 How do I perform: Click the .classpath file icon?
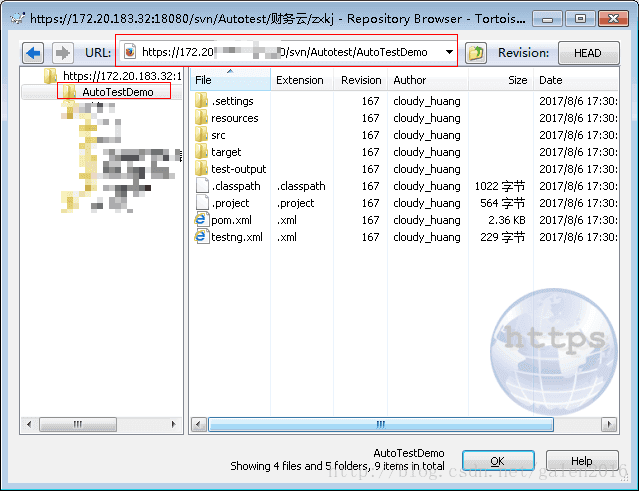click(202, 186)
